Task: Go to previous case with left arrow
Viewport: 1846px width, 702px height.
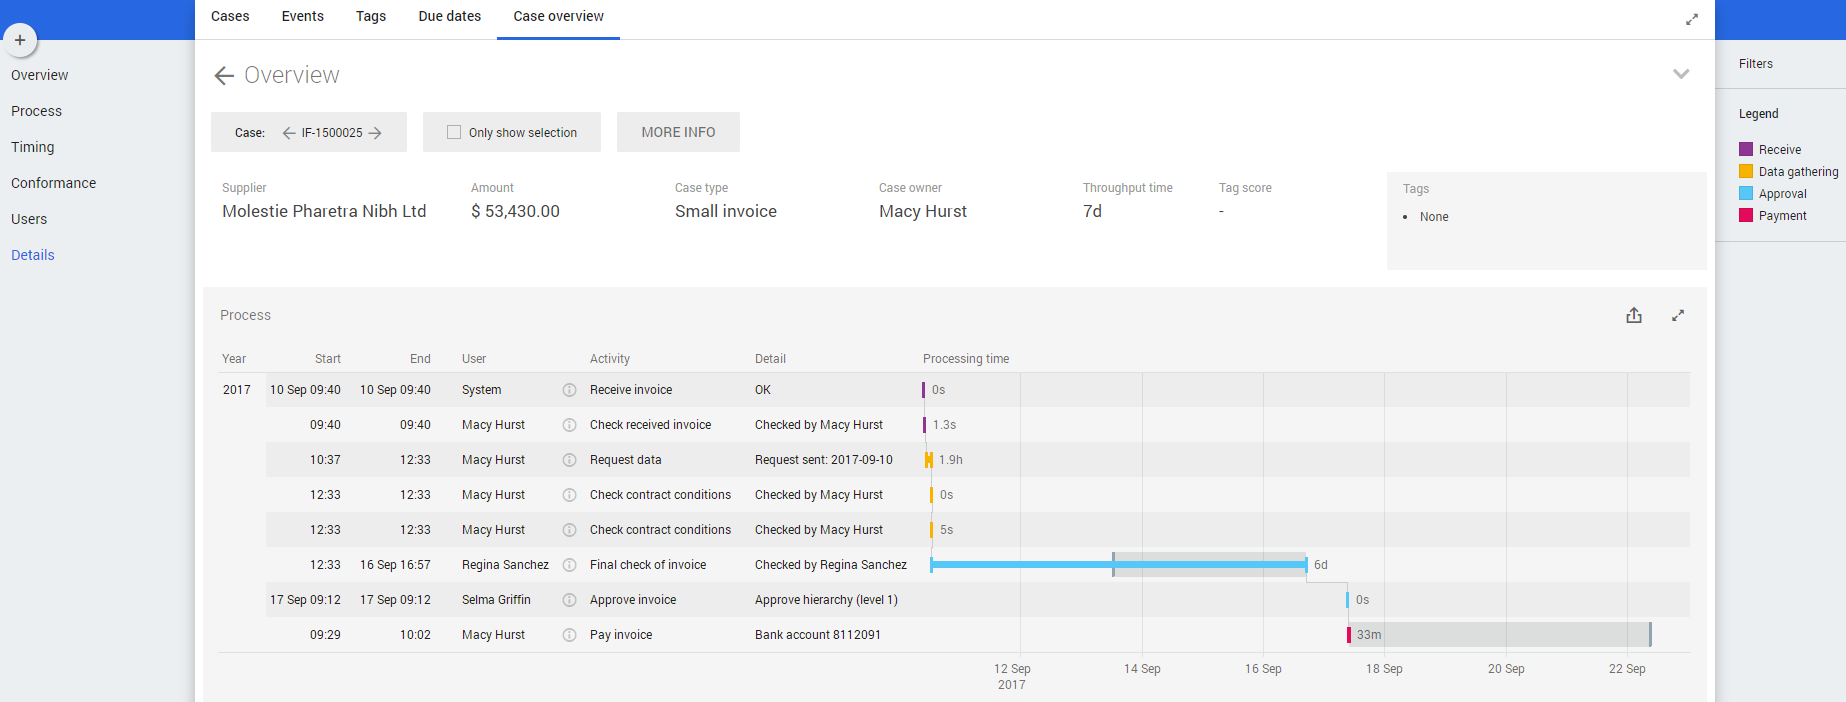Action: click(289, 133)
